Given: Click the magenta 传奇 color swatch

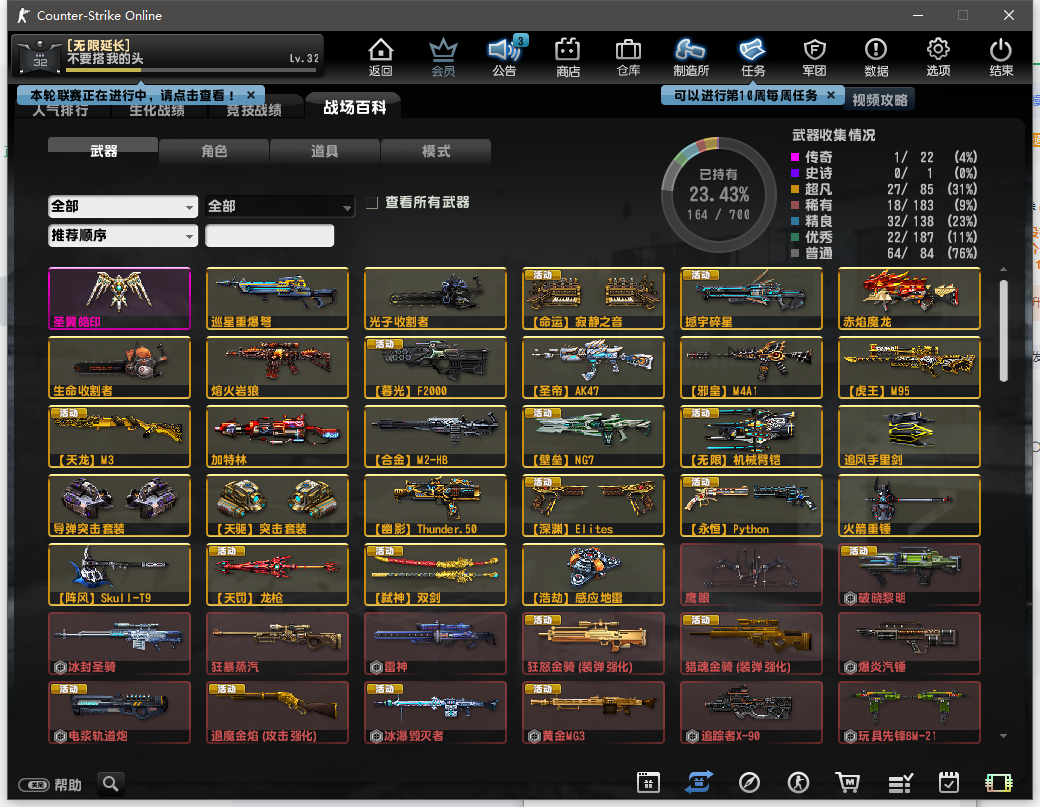Looking at the screenshot, I should click(795, 157).
